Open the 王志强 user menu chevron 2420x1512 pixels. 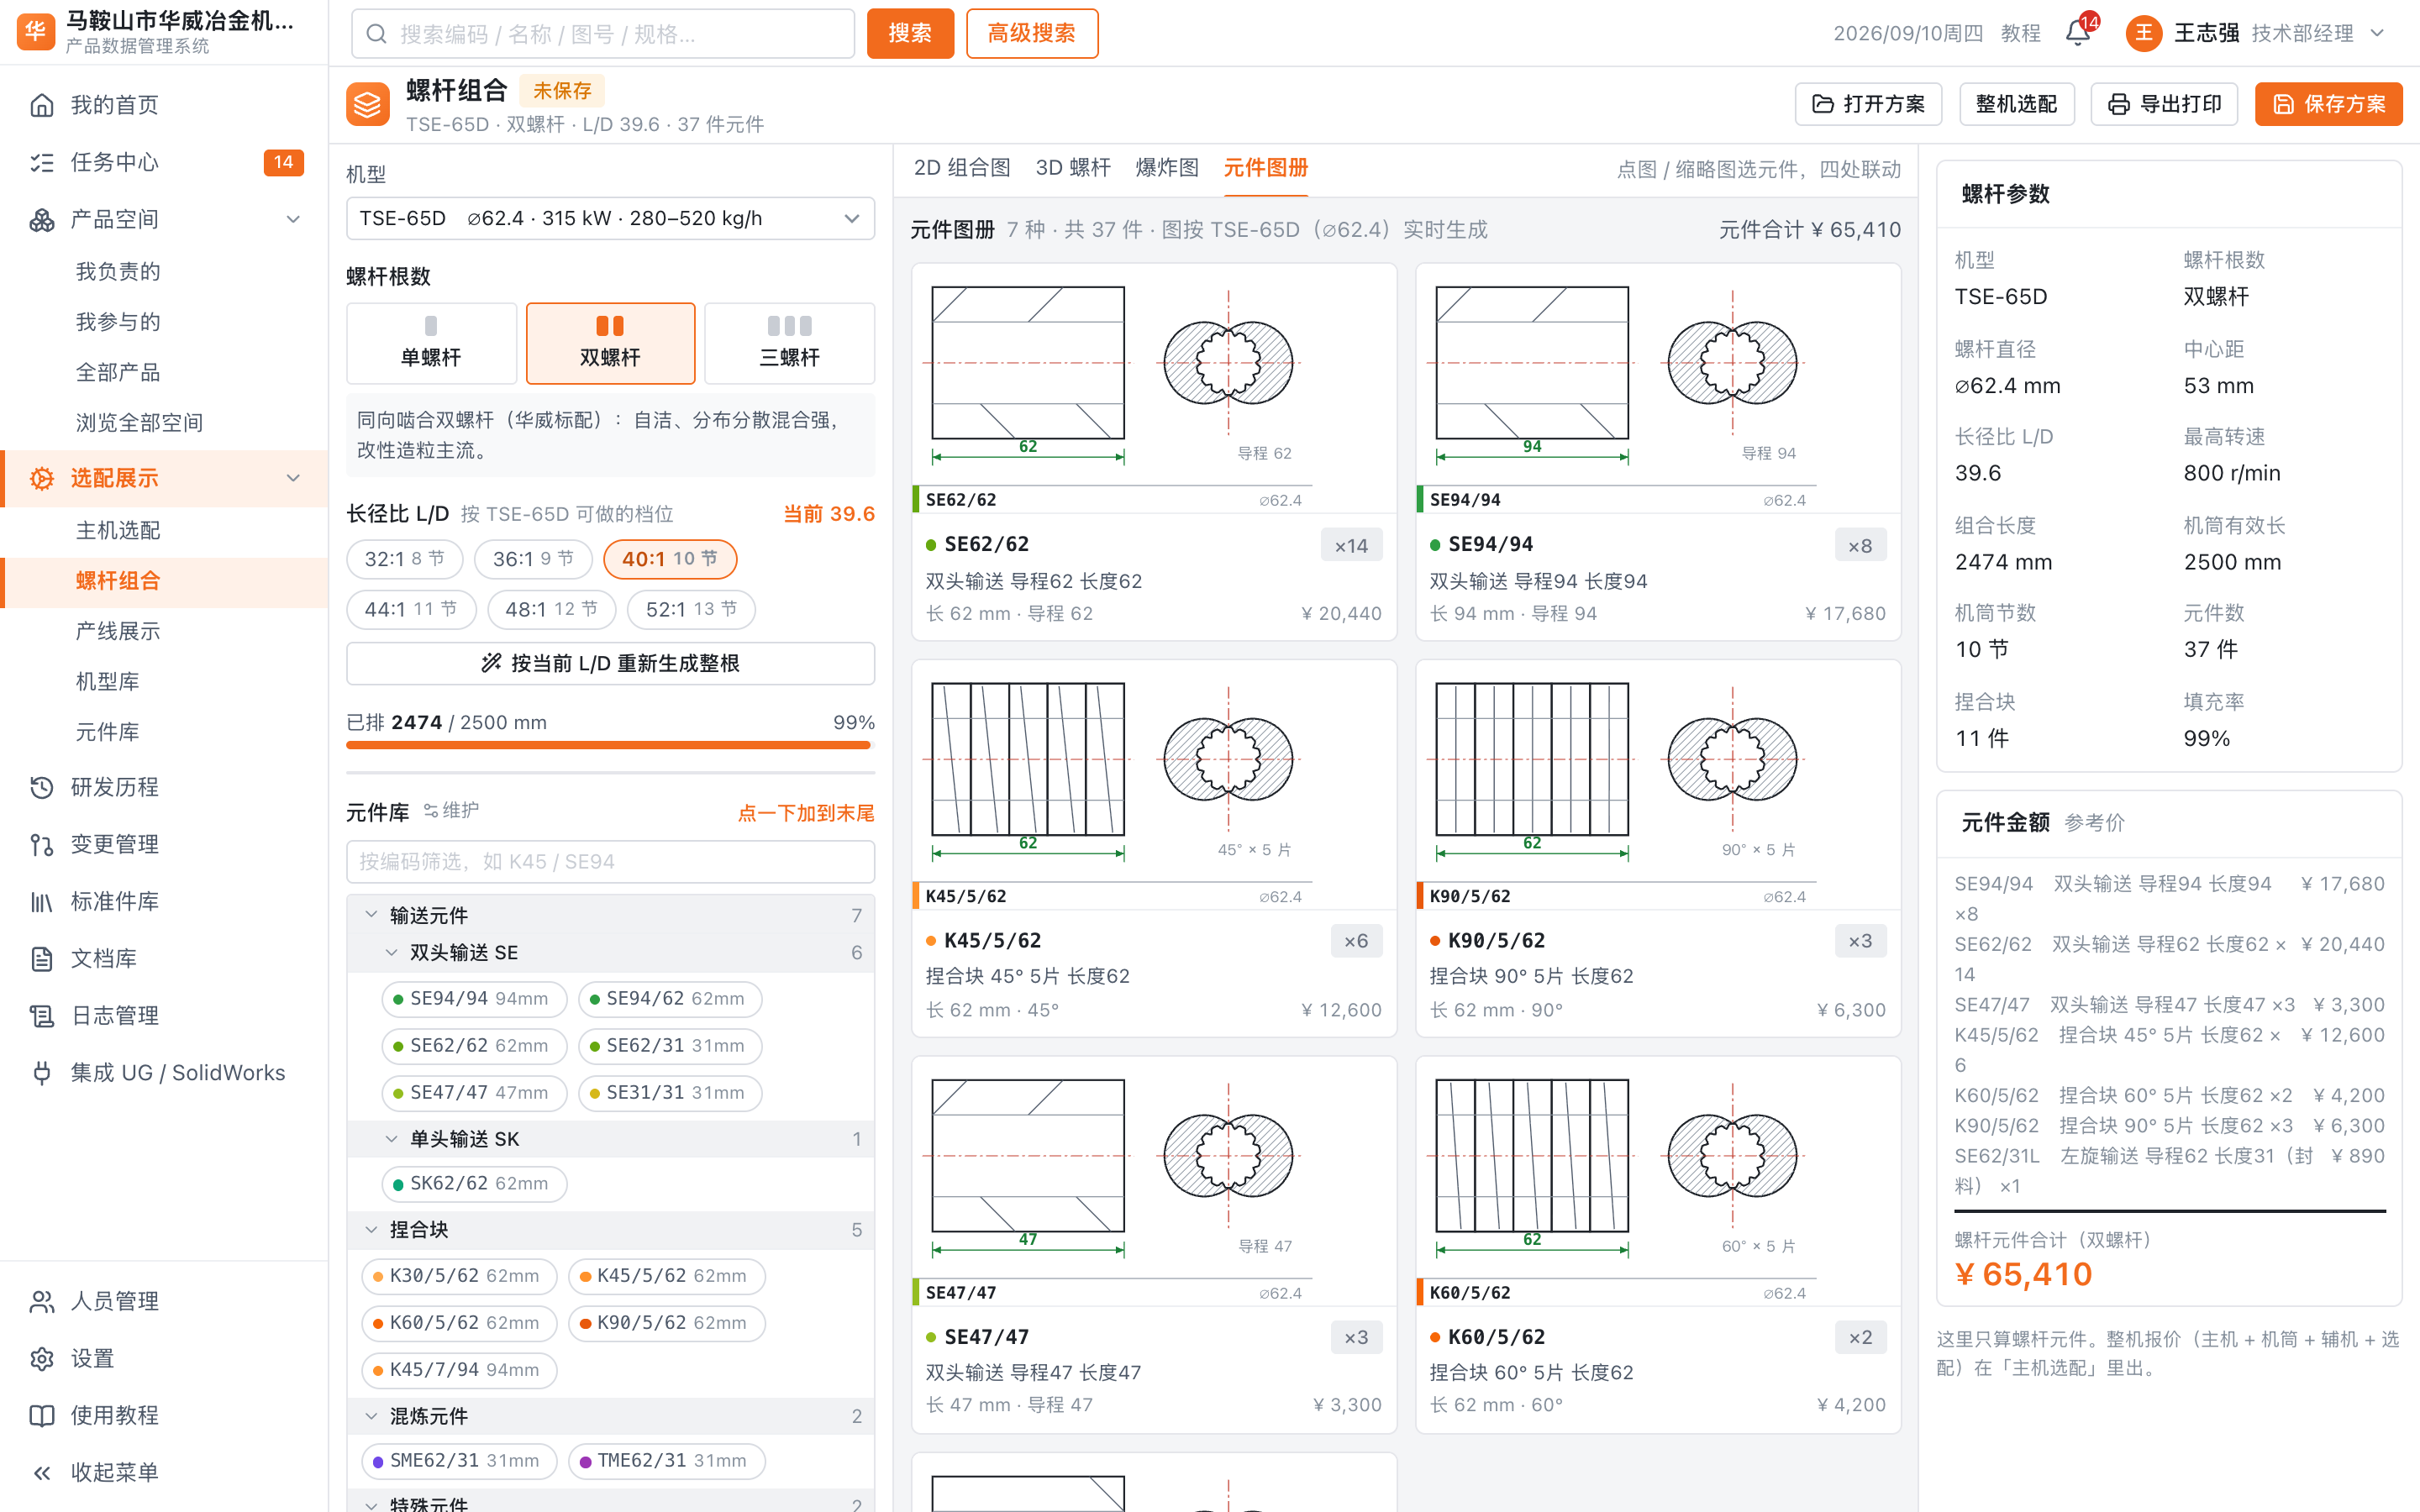(x=2378, y=33)
